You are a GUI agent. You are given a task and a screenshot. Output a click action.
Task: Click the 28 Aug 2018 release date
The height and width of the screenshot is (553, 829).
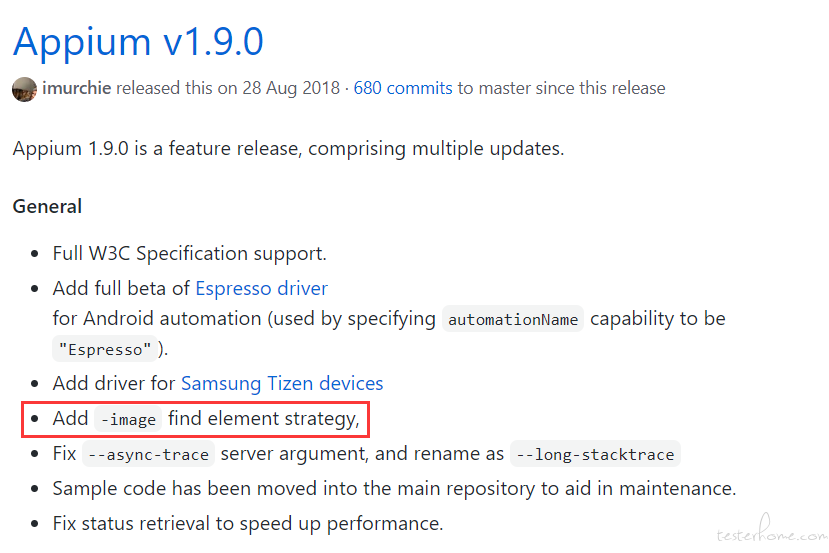coord(291,88)
